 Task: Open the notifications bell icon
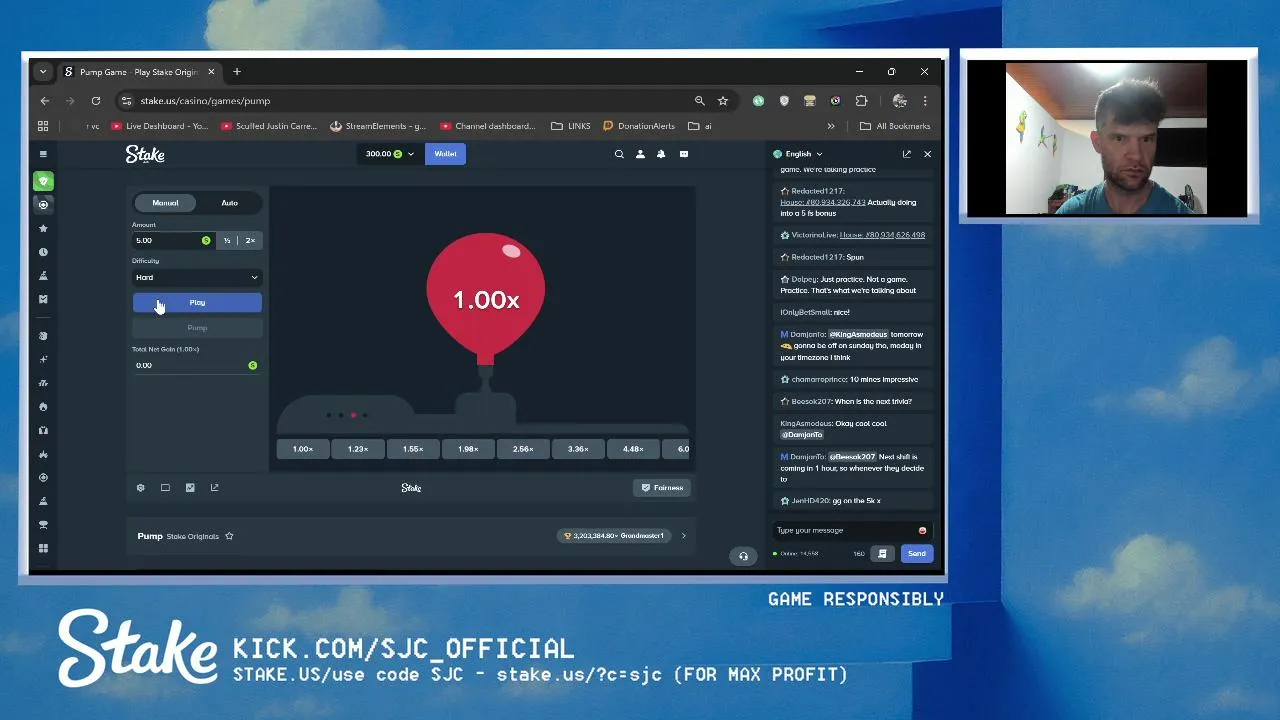coord(661,154)
